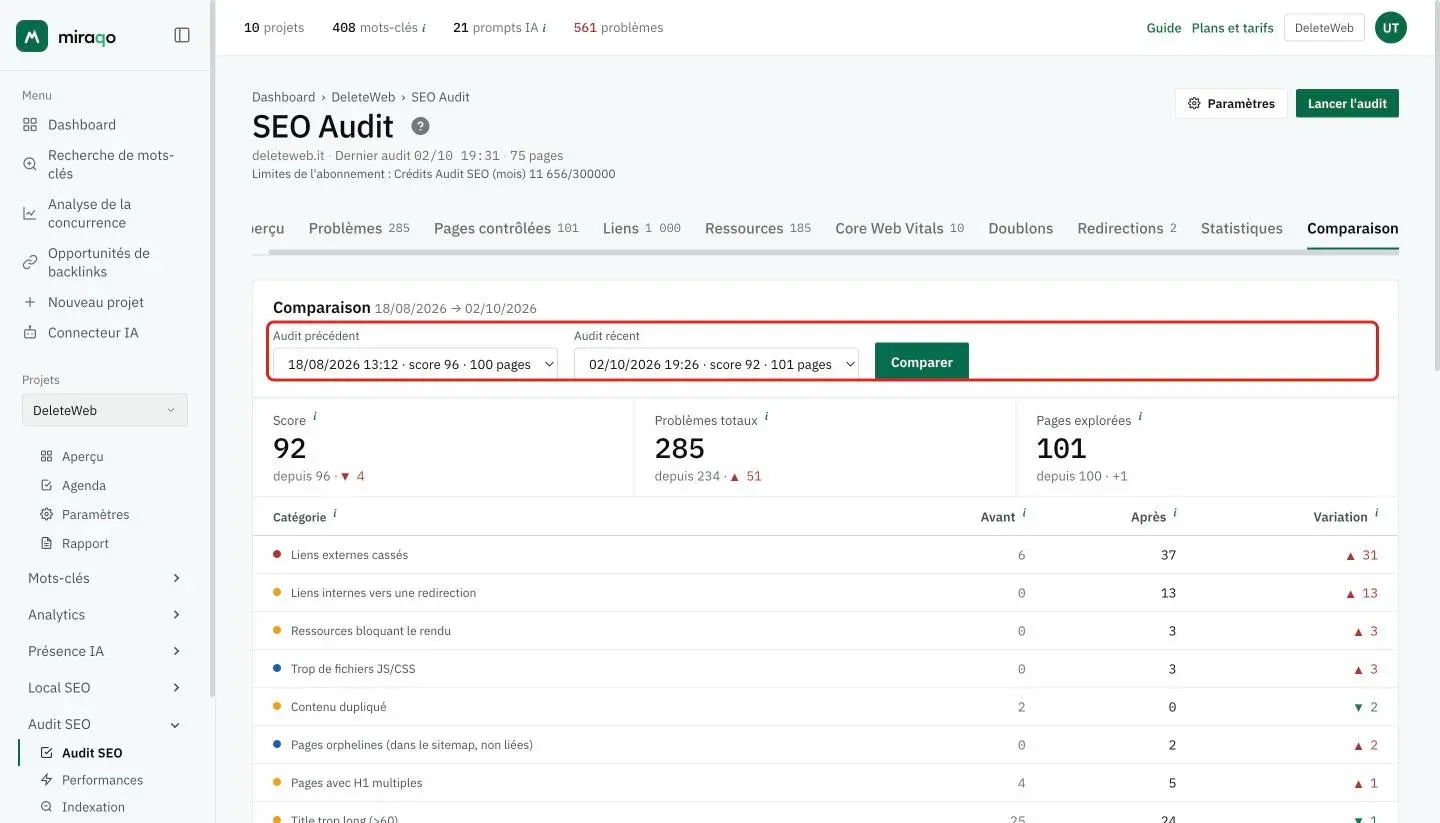
Task: Open the Statistiques tab
Action: tap(1242, 228)
